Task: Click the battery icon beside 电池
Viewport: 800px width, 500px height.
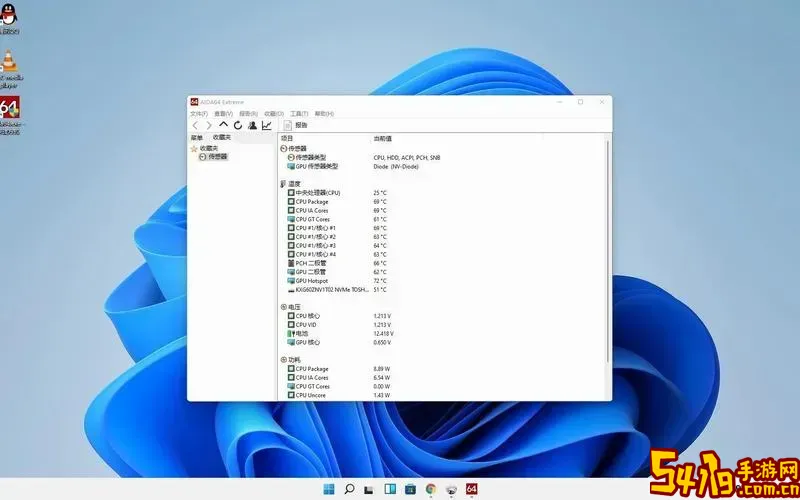Action: 291,334
